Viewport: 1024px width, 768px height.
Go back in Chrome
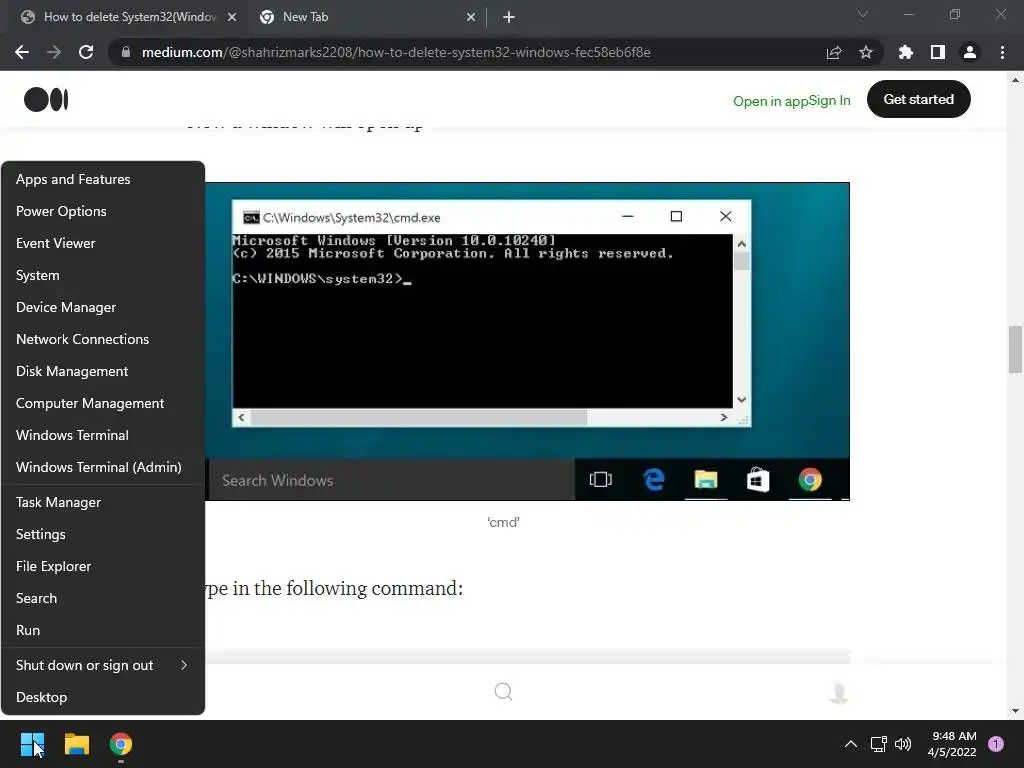point(22,52)
